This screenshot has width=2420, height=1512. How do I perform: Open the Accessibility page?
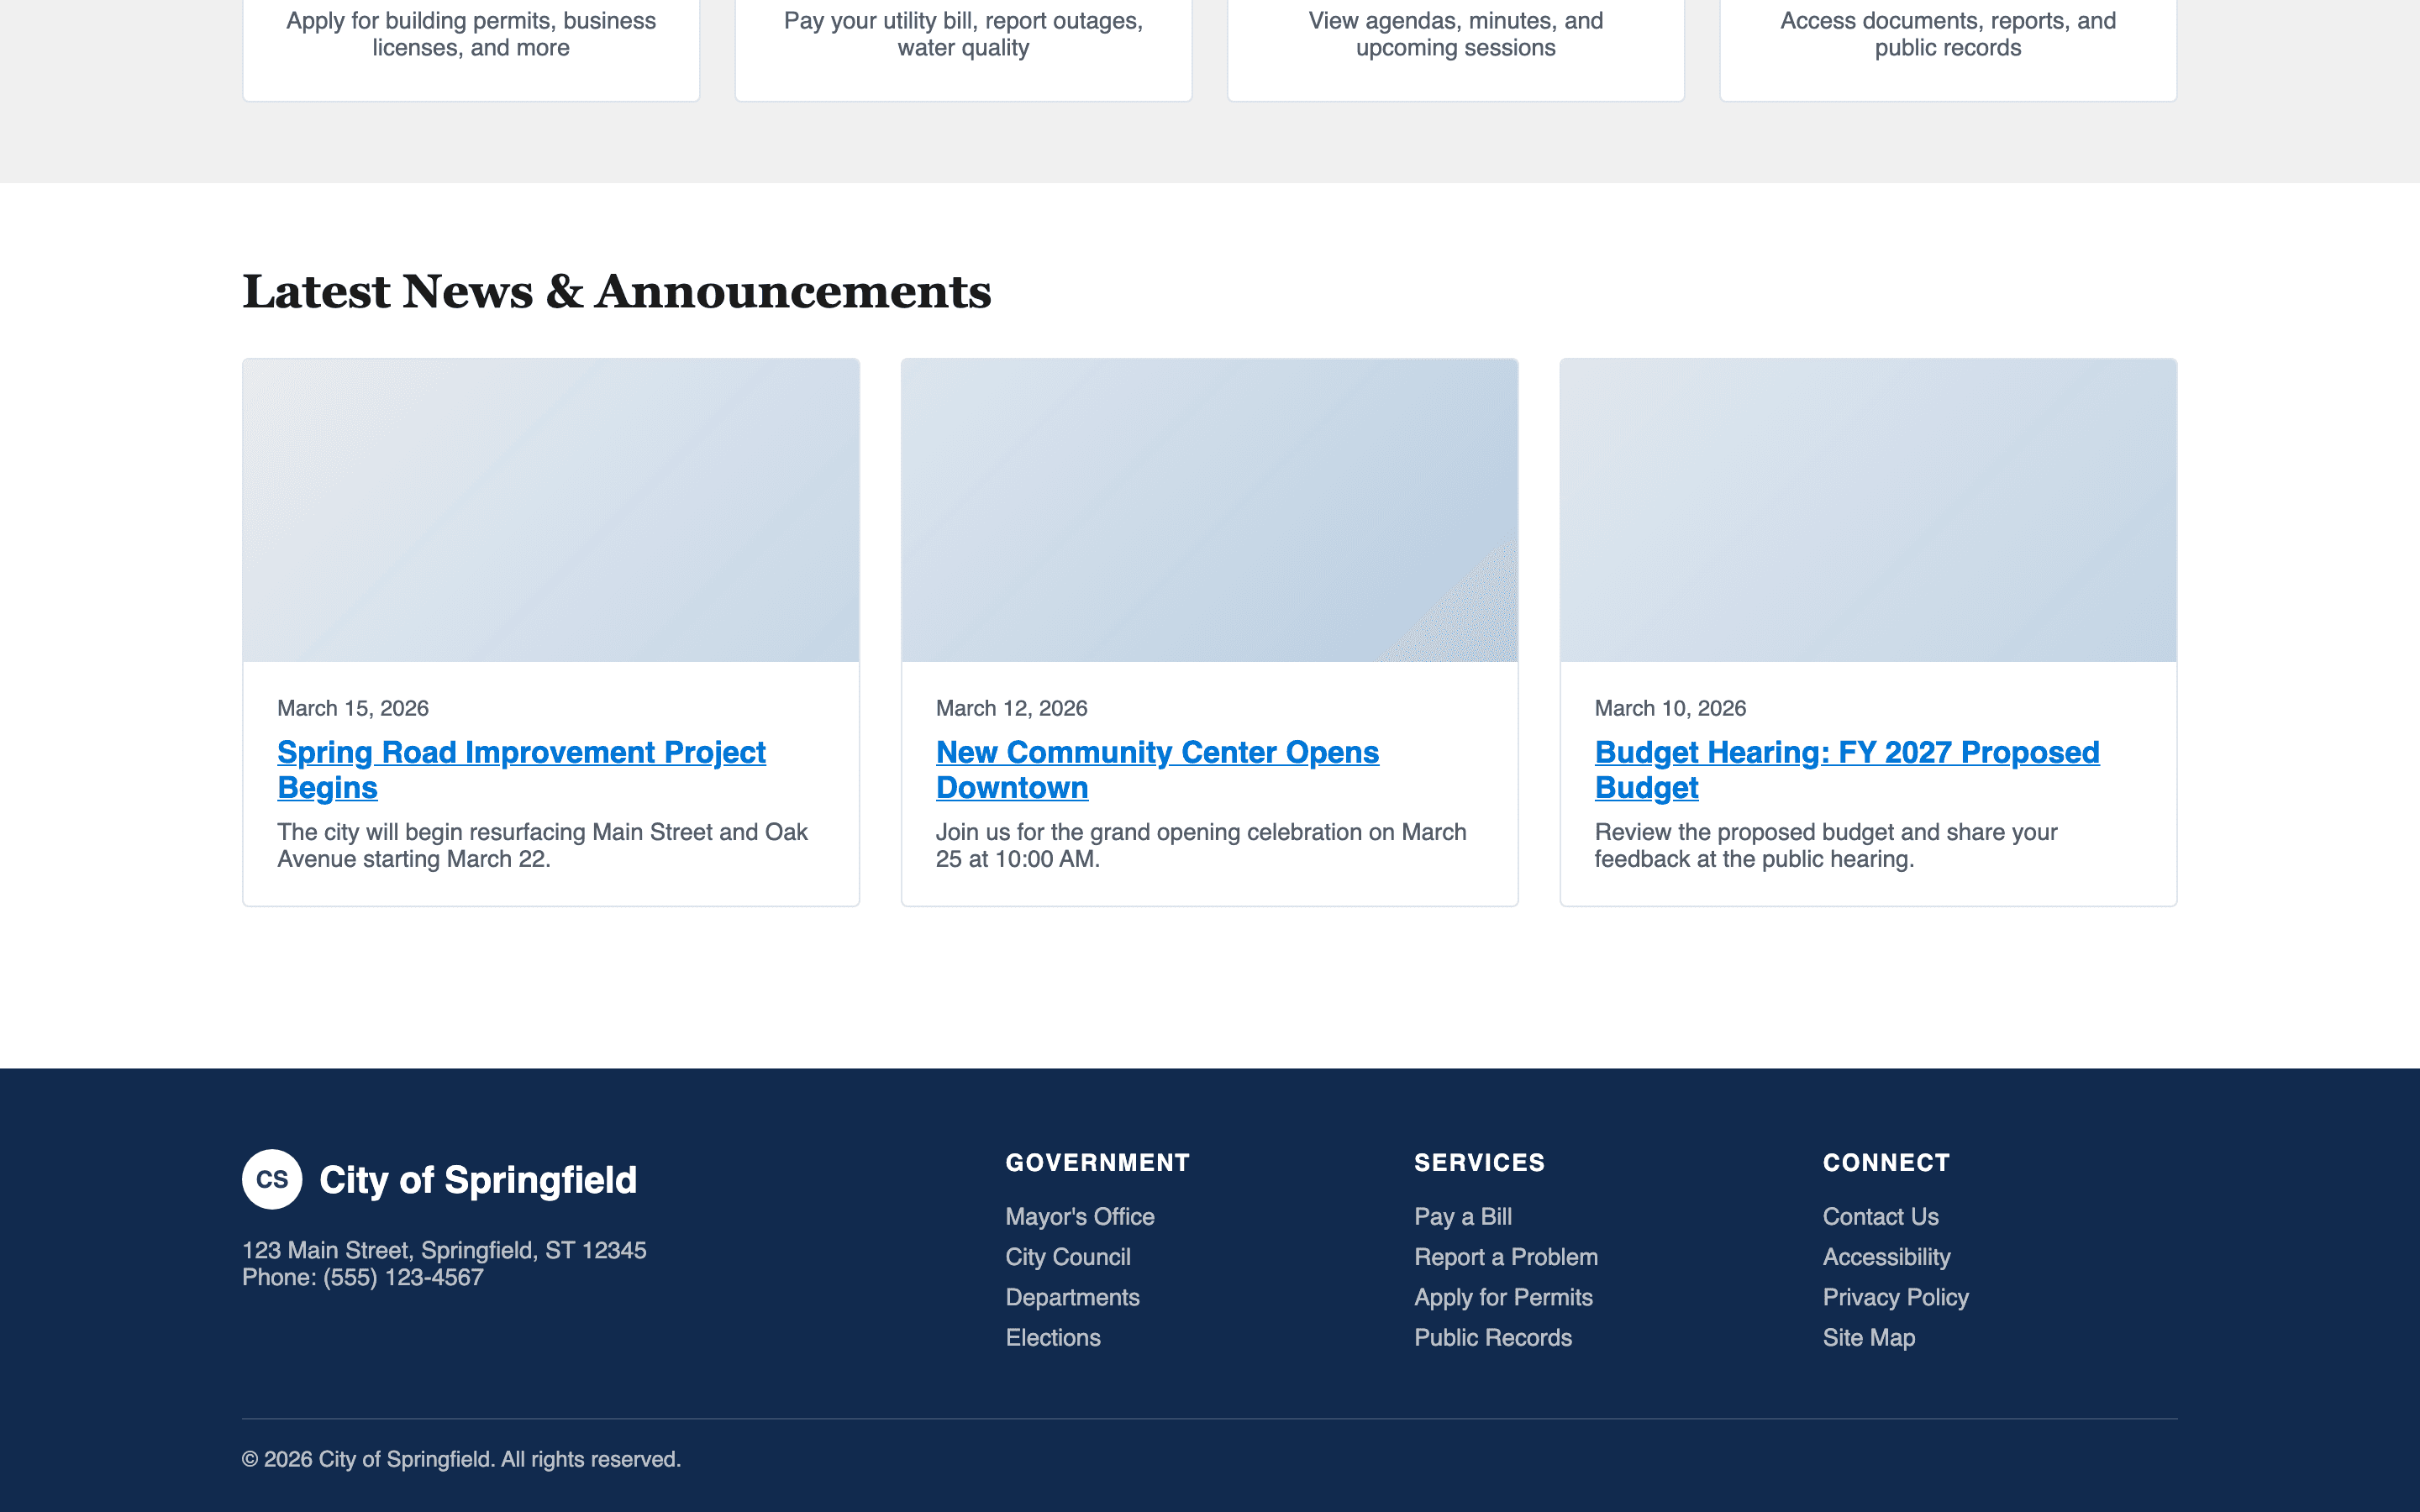1886,1256
